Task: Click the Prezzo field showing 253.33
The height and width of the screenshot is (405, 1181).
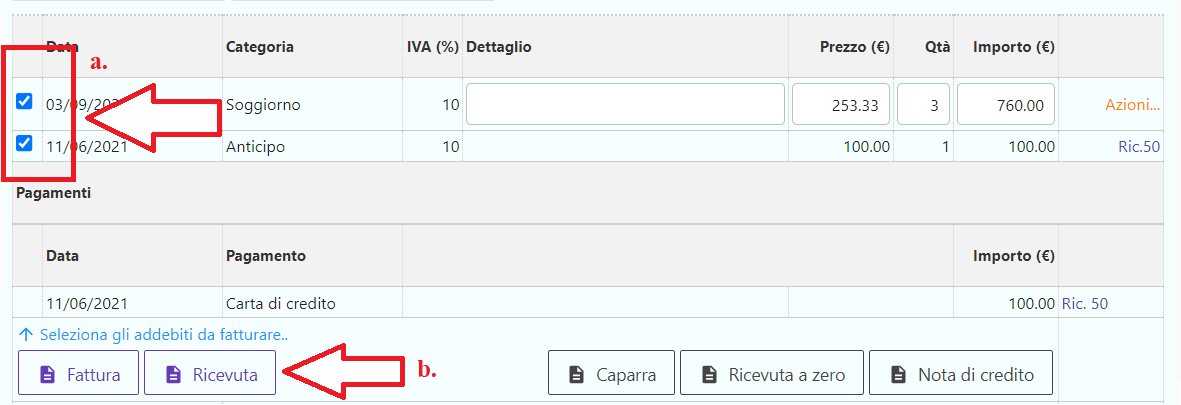Action: pos(841,104)
